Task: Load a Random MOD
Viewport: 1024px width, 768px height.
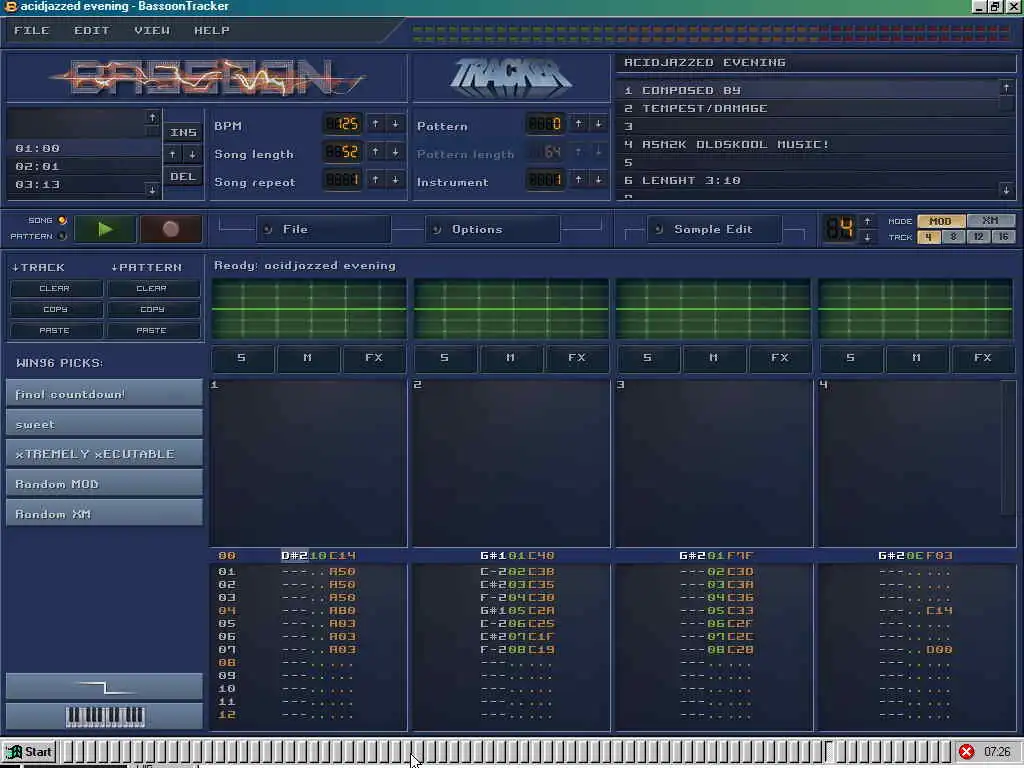Action: [104, 484]
